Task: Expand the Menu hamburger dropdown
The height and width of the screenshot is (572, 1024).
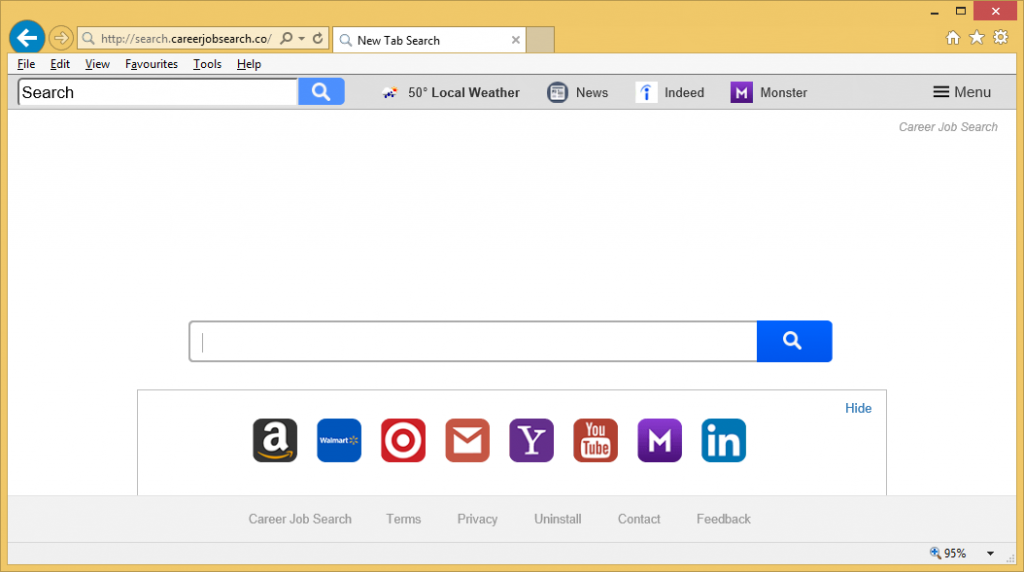Action: [961, 92]
